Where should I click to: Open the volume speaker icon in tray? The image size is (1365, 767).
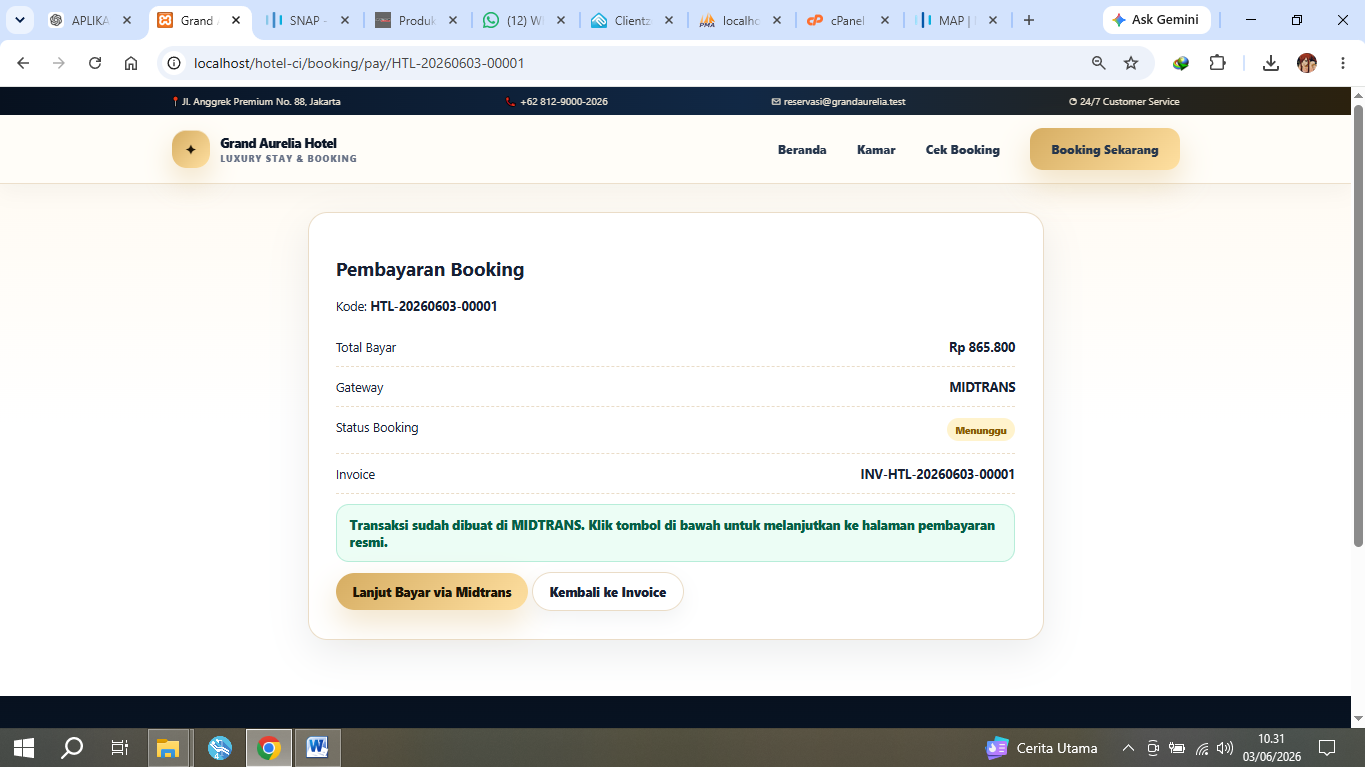pyautogui.click(x=1225, y=748)
